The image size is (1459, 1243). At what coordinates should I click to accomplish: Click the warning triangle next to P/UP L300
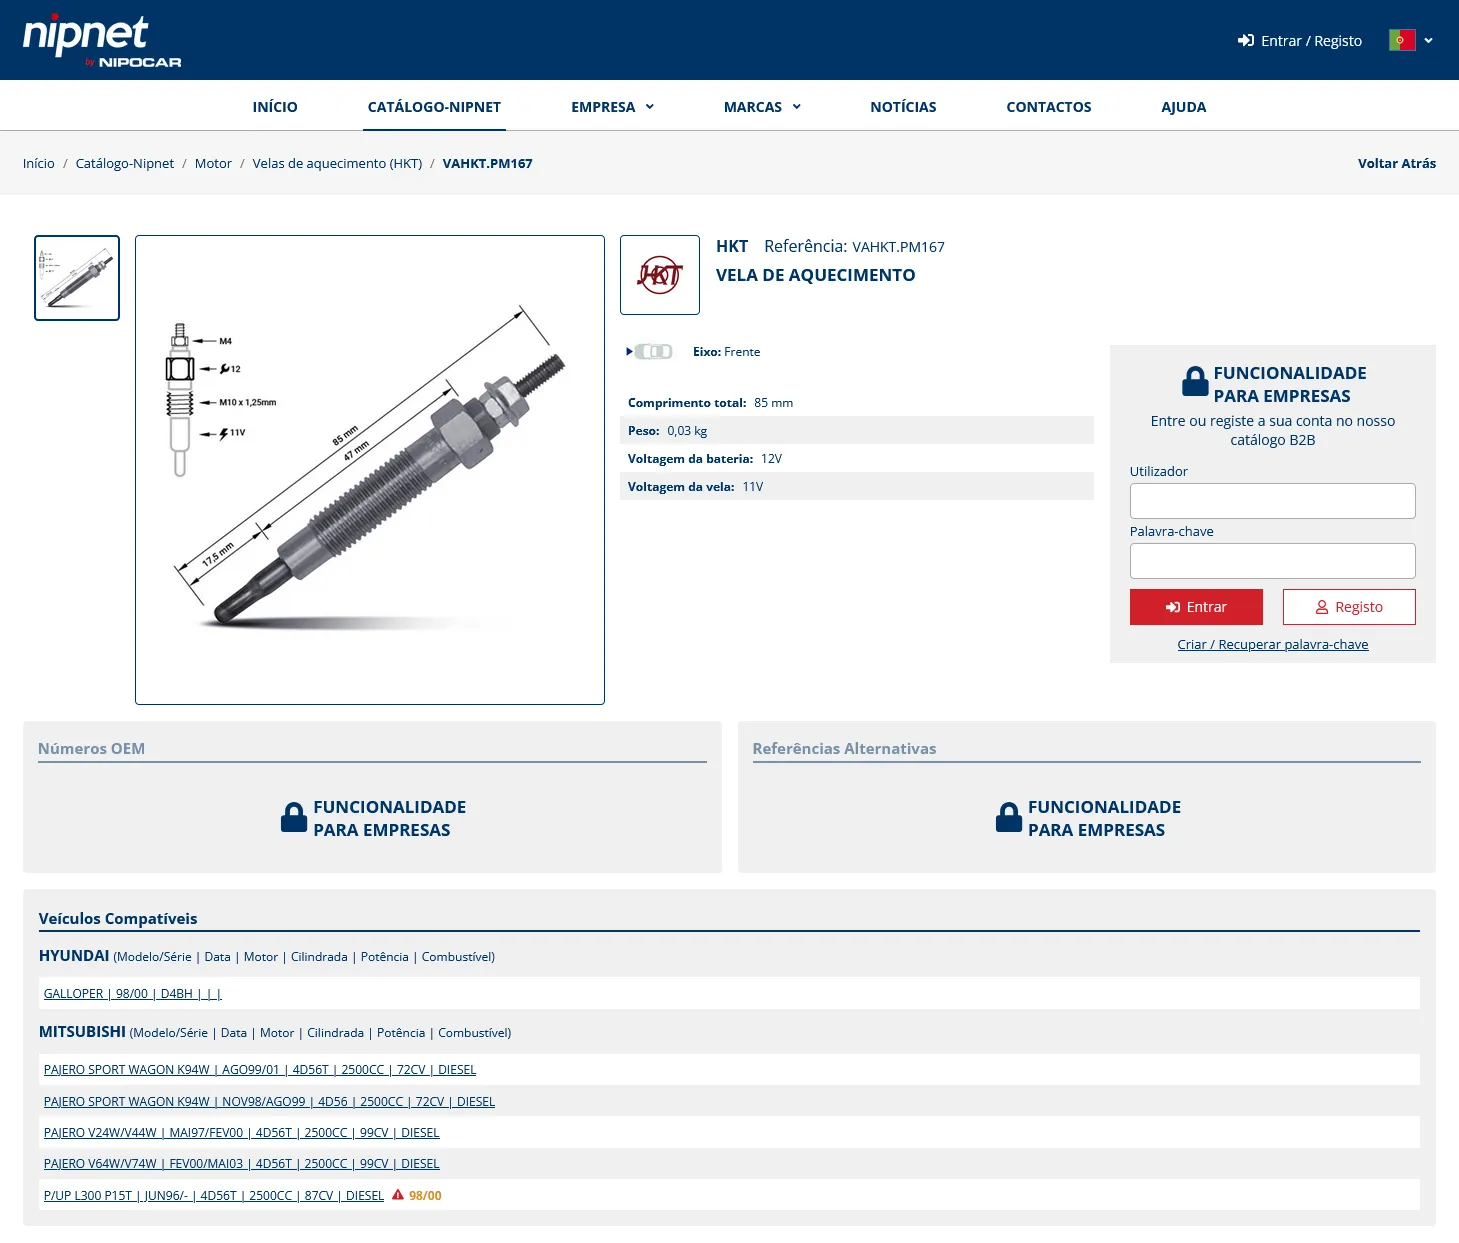coord(397,1194)
